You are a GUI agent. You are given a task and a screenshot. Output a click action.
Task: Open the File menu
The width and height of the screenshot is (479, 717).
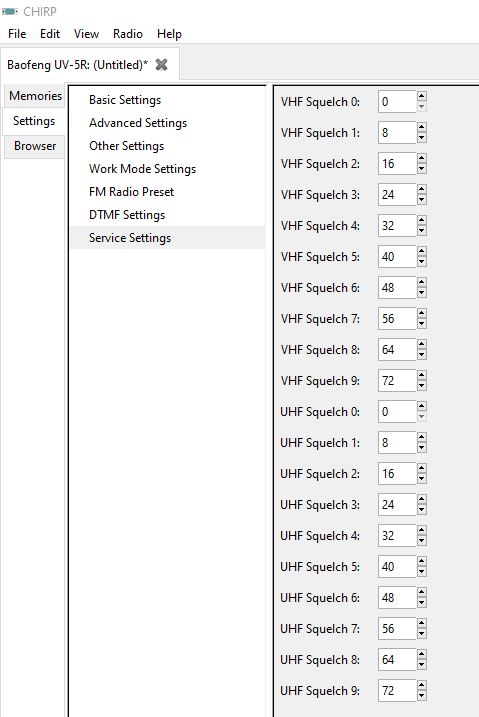17,34
